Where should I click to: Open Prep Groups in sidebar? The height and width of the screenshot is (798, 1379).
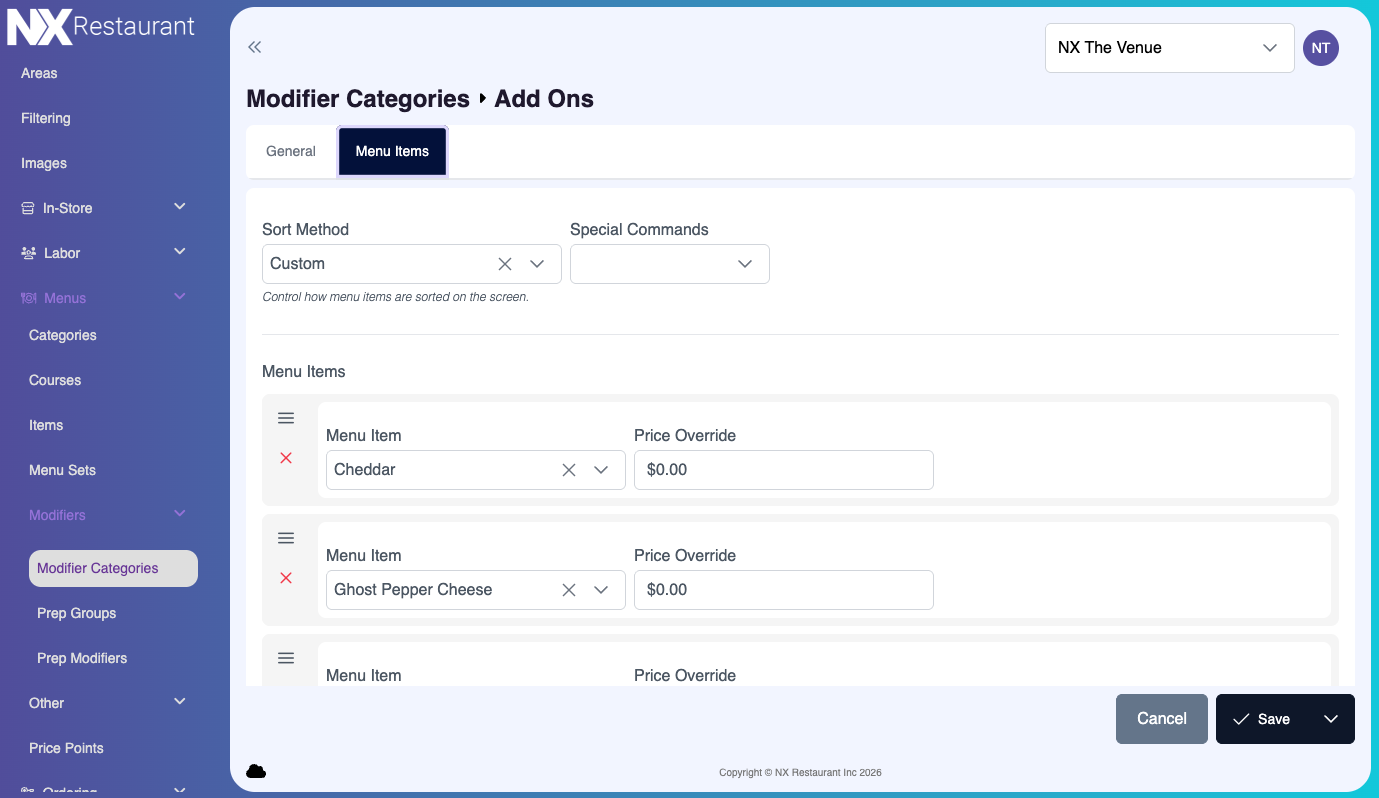click(77, 613)
